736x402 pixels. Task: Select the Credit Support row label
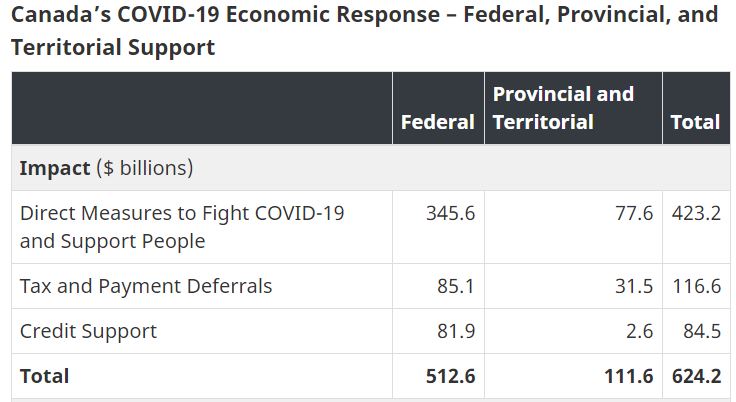88,331
